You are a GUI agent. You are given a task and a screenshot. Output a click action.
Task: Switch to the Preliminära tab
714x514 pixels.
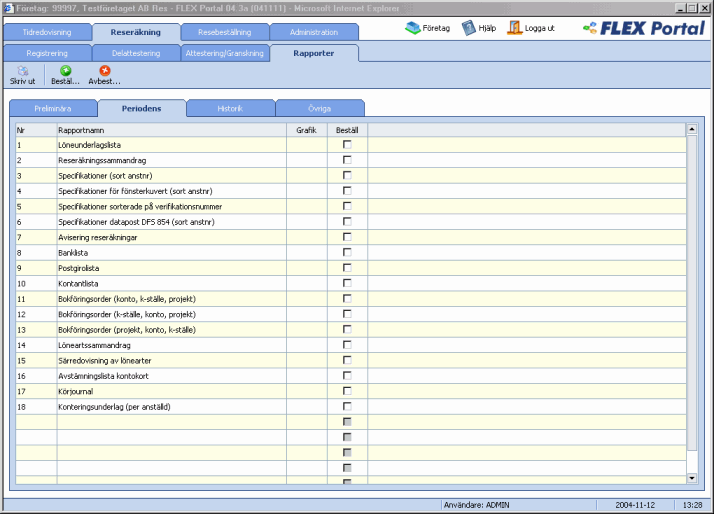point(53,108)
